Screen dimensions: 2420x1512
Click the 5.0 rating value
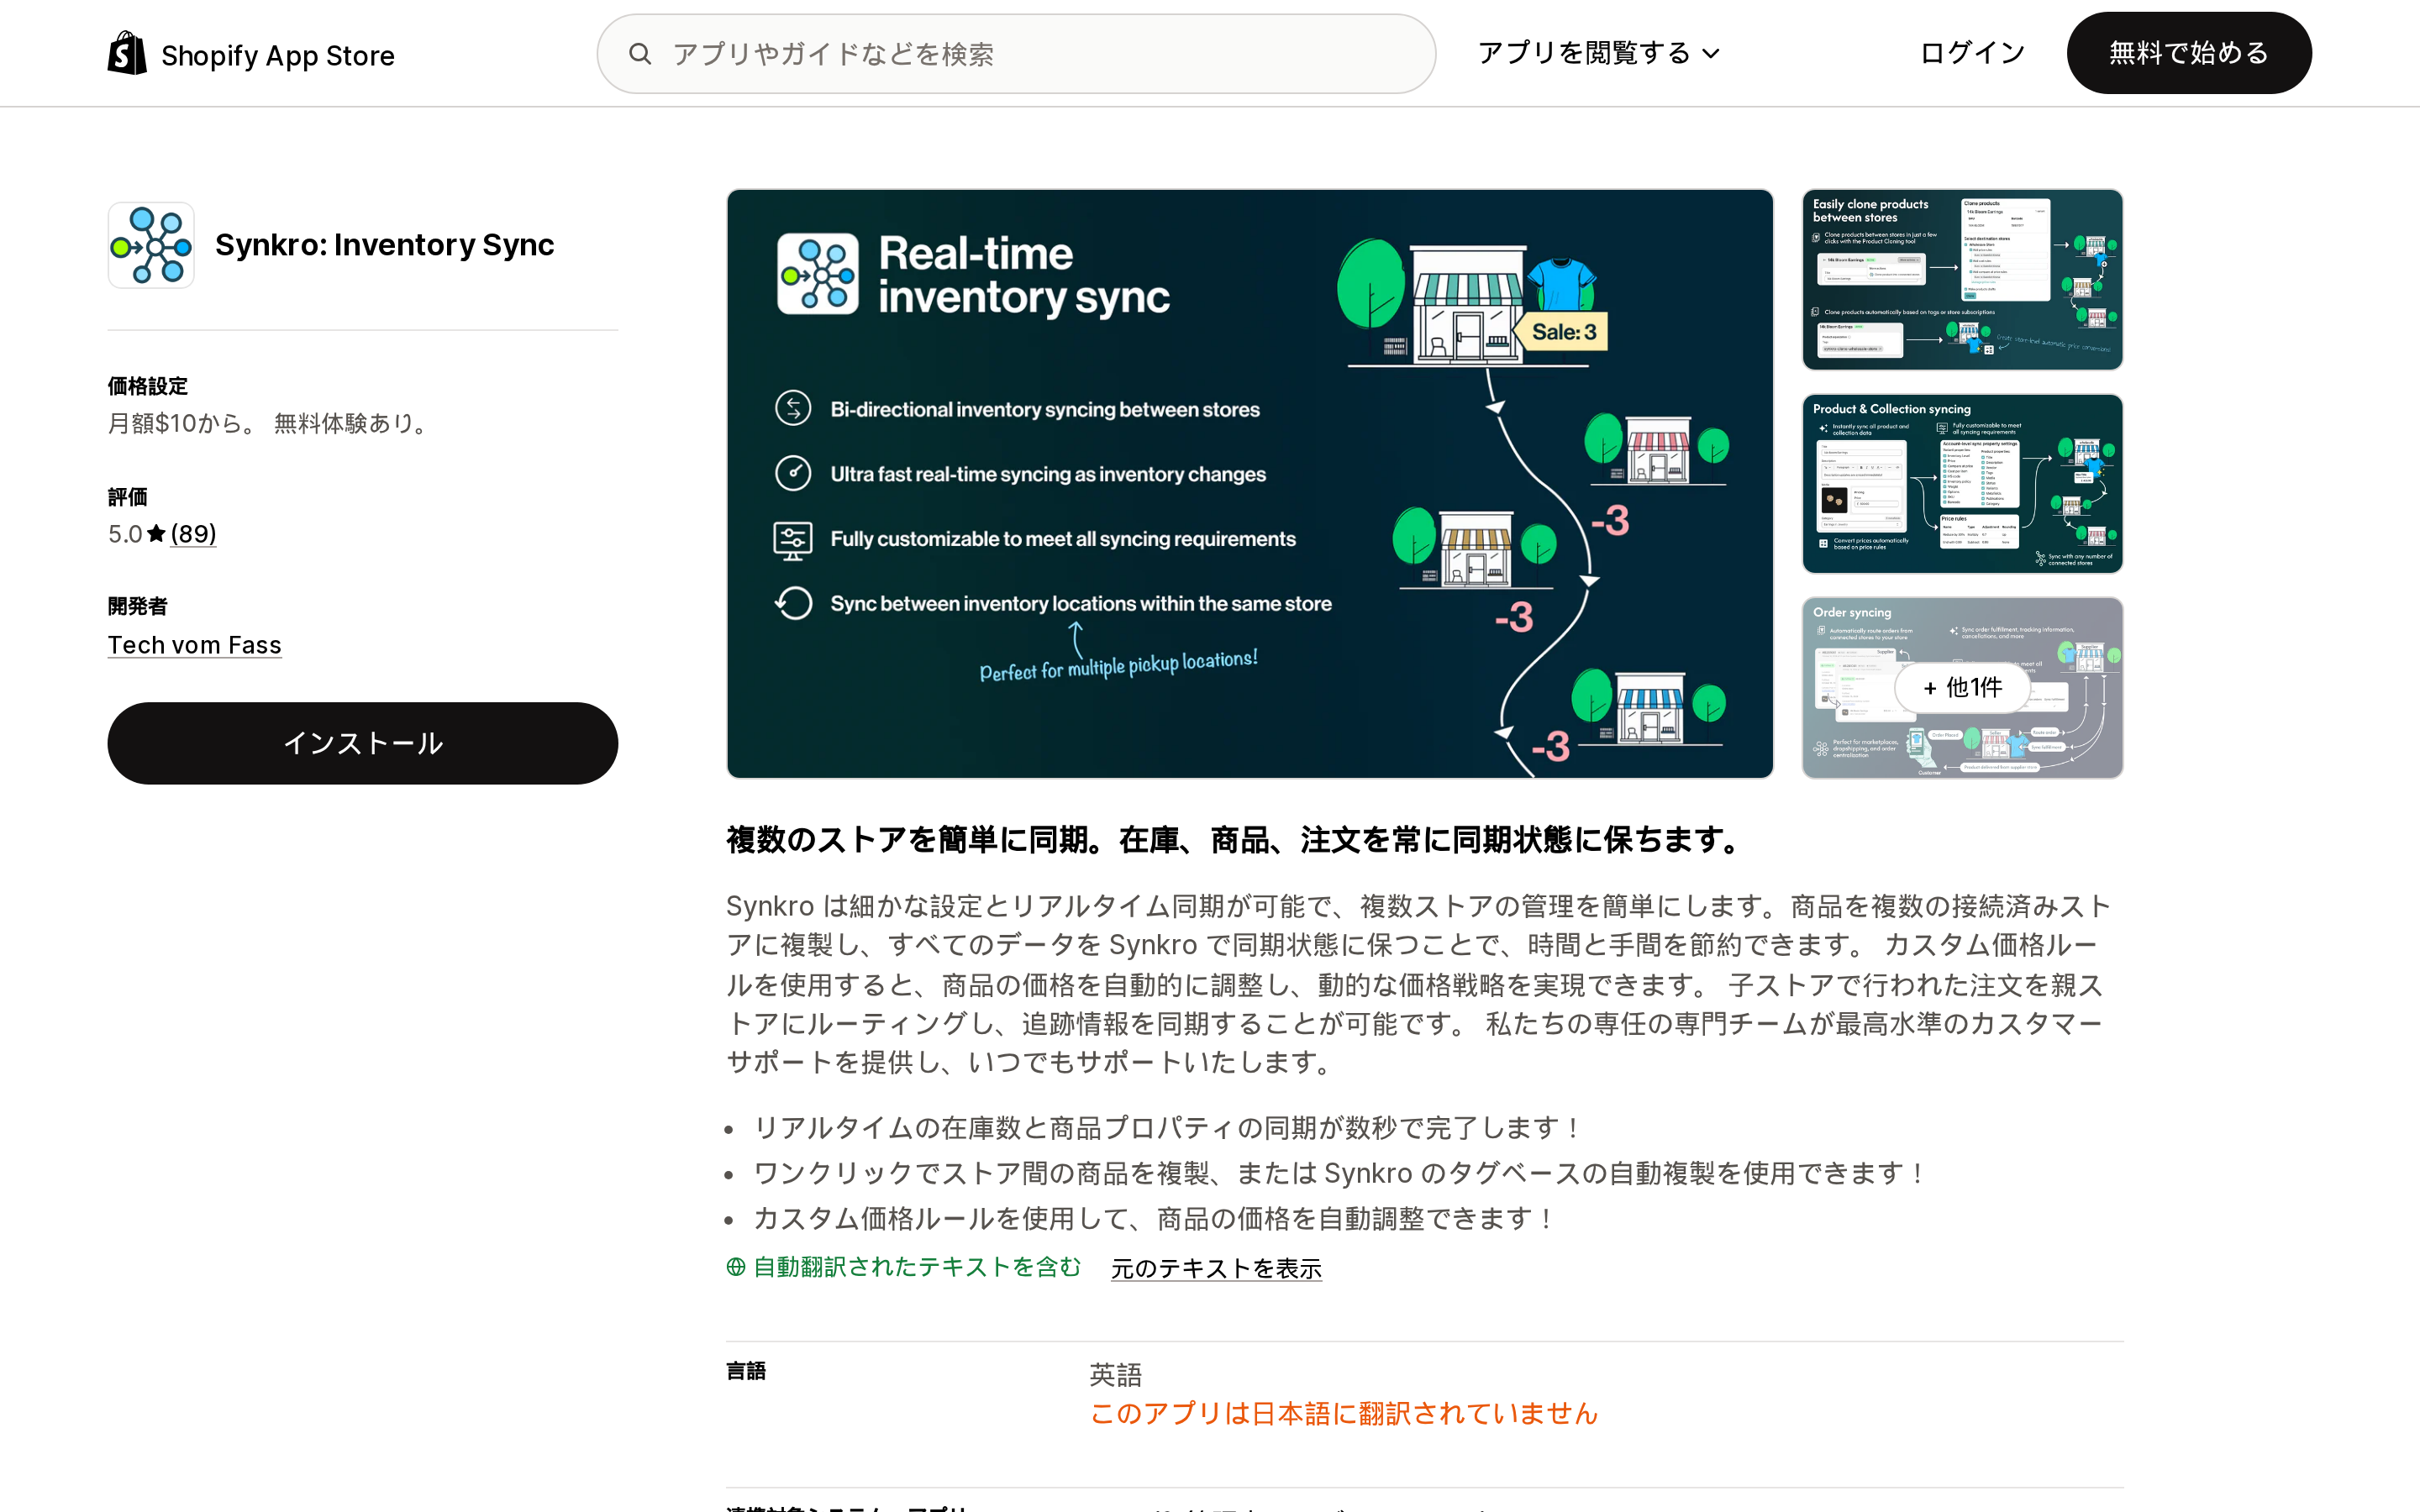pos(125,534)
